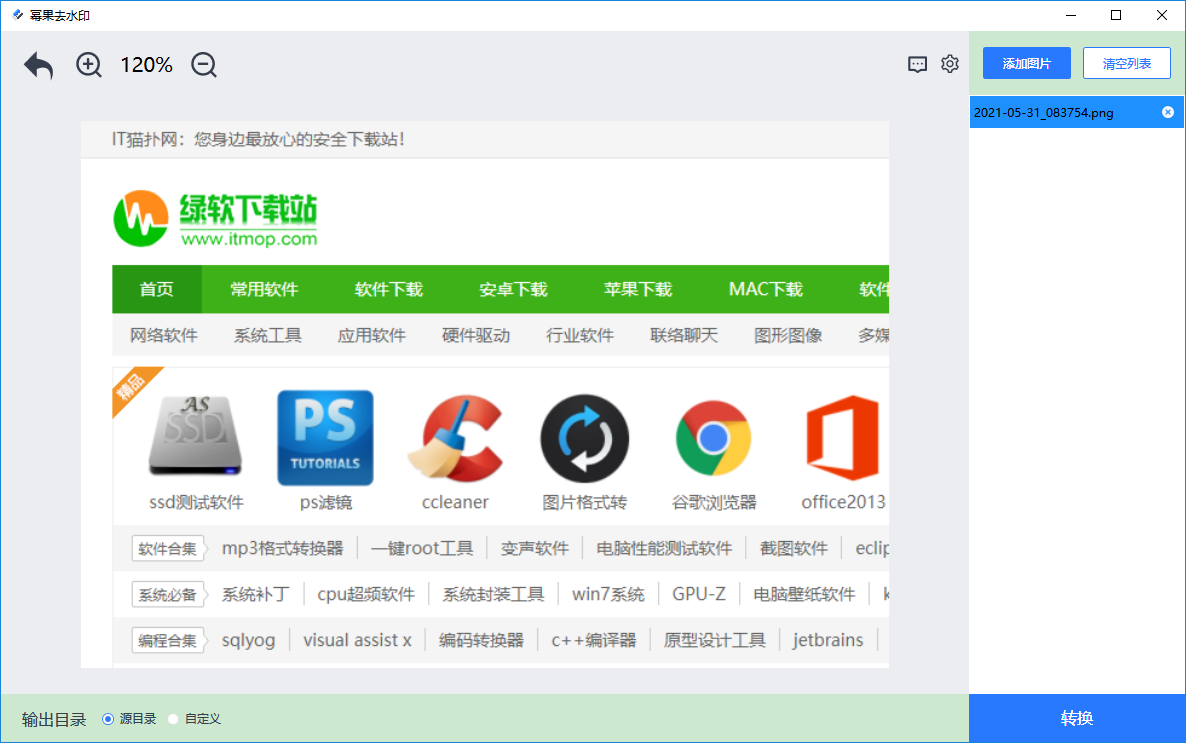Open settings via the gear icon
The image size is (1186, 743).
tap(950, 64)
